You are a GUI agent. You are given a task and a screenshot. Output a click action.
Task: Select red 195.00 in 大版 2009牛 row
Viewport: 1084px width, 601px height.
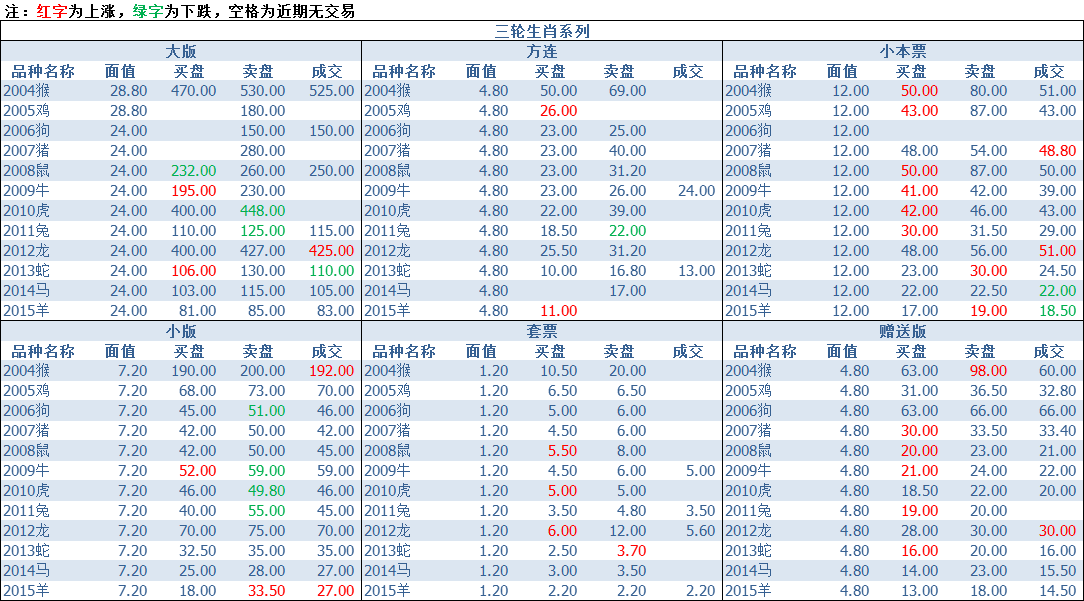point(194,191)
